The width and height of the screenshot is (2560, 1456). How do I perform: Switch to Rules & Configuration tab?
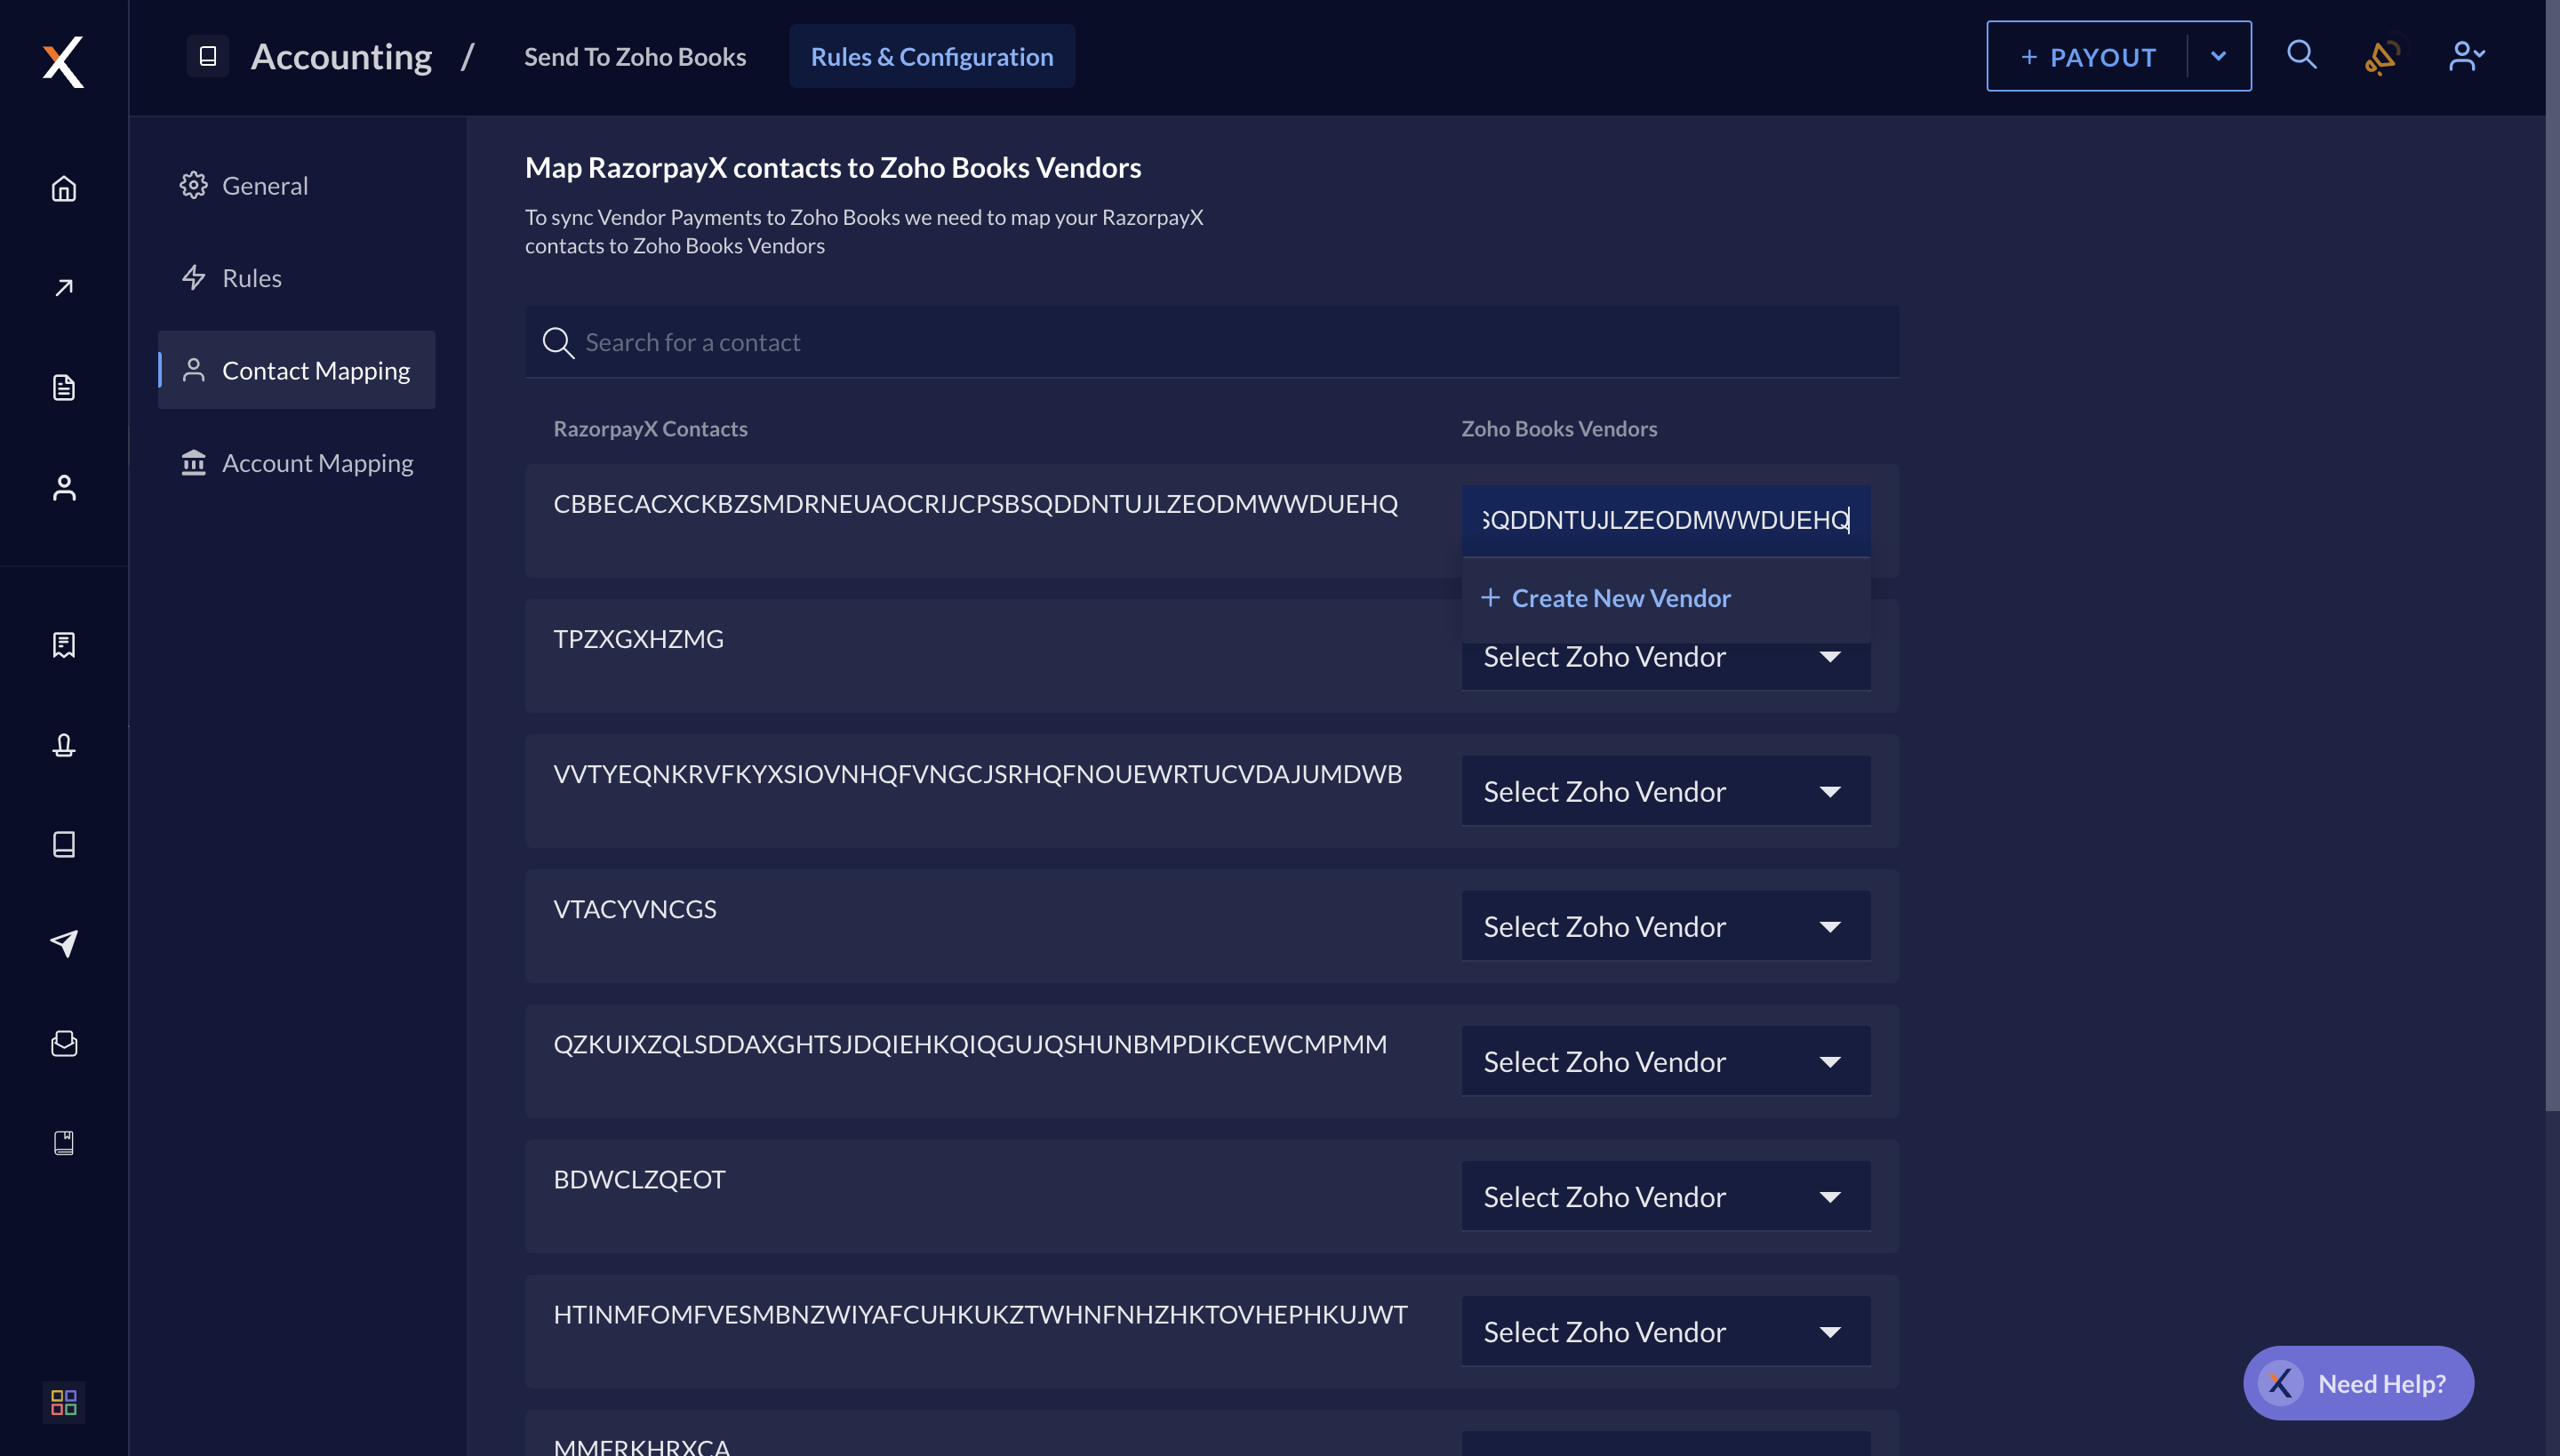(932, 56)
